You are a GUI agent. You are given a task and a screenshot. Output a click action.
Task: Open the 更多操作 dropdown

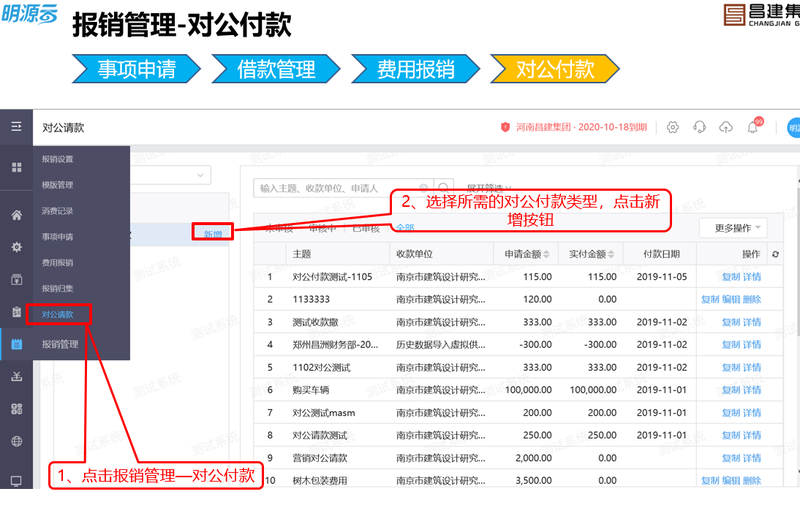click(733, 228)
